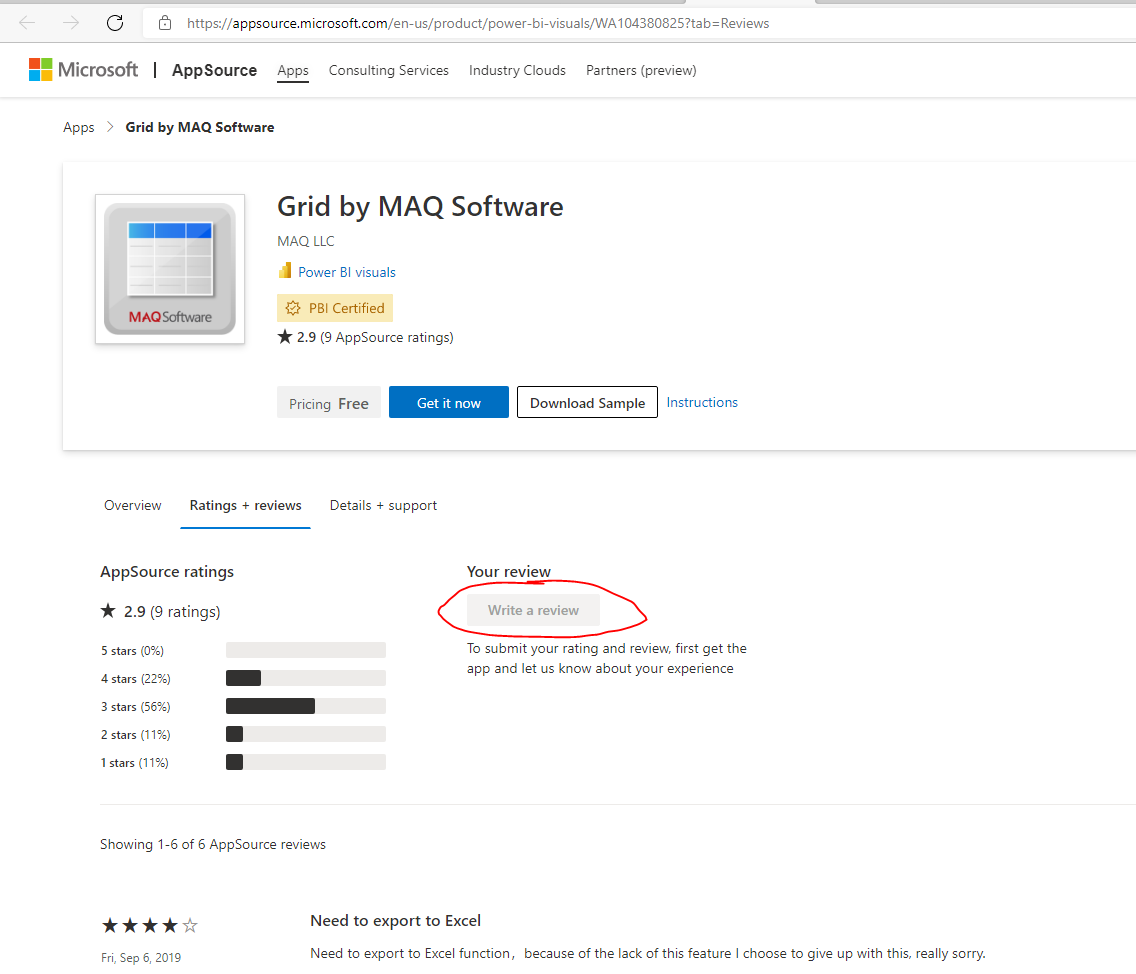Image resolution: width=1136 pixels, height=974 pixels.
Task: Switch to the Details + support tab
Action: pos(383,505)
